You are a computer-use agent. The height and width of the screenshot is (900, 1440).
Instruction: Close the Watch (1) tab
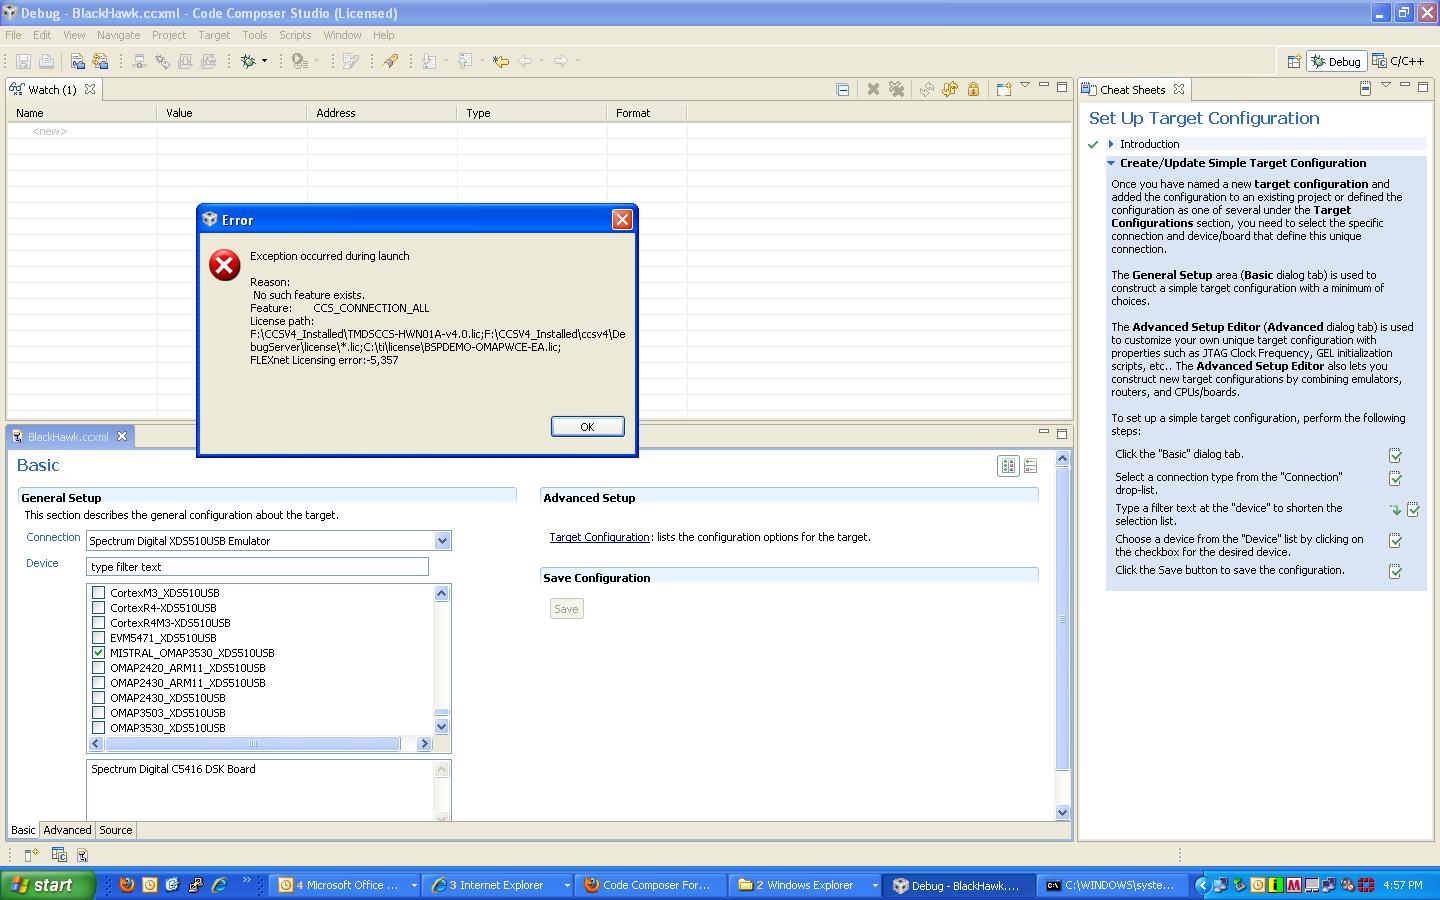[90, 89]
